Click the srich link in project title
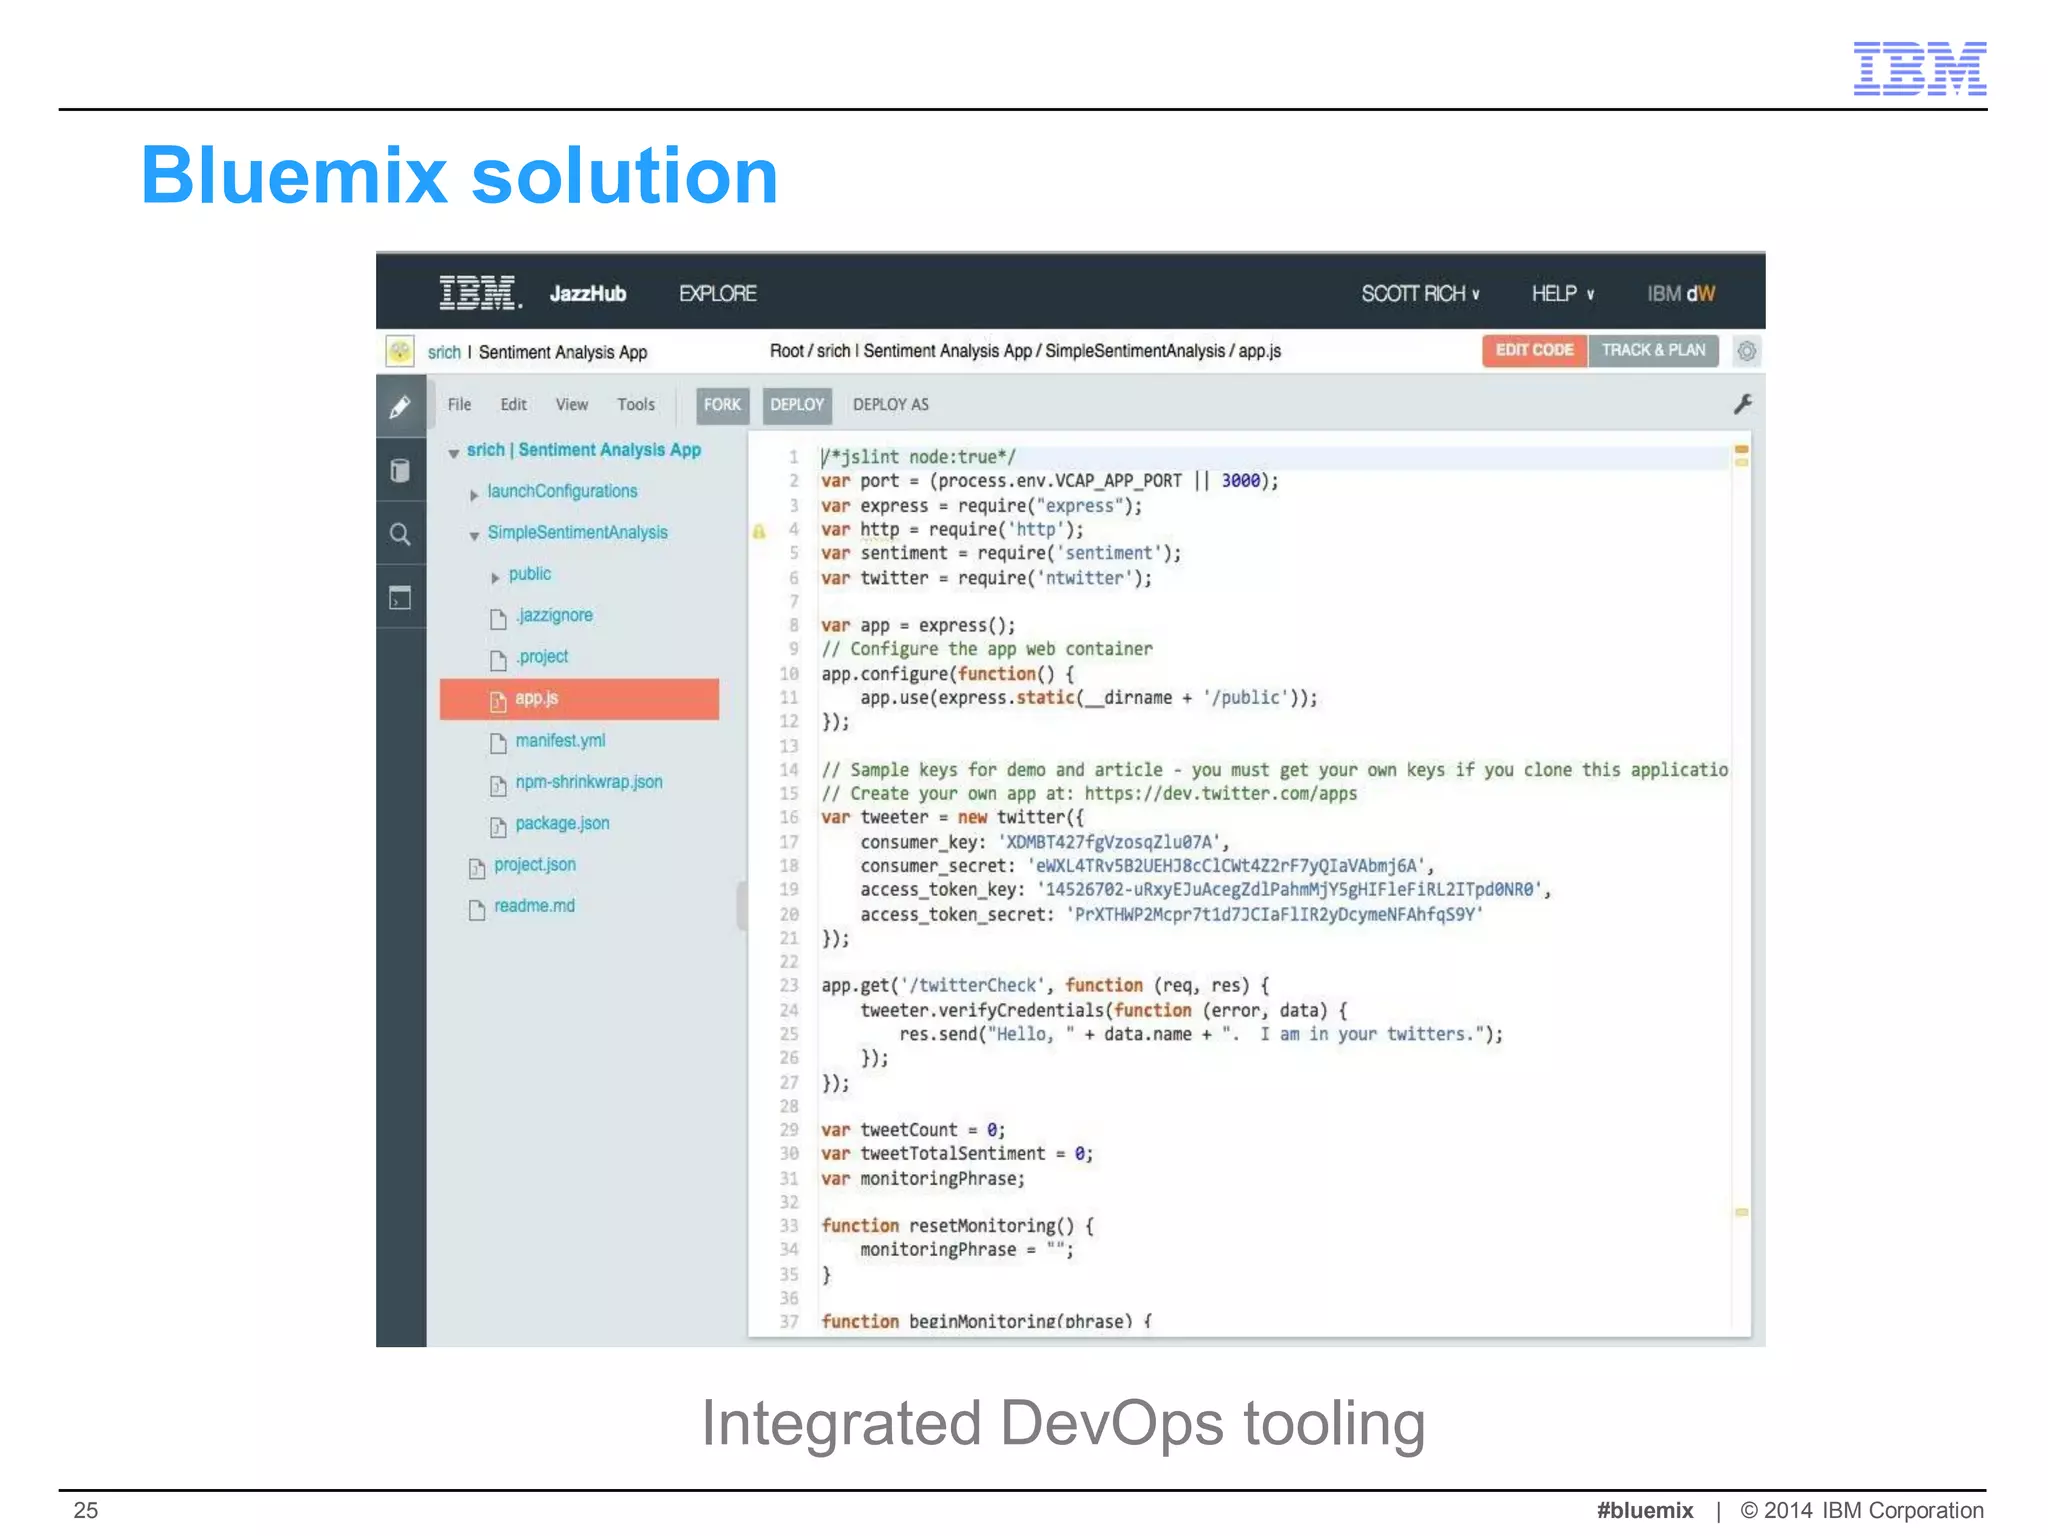The width and height of the screenshot is (2048, 1536). 444,352
